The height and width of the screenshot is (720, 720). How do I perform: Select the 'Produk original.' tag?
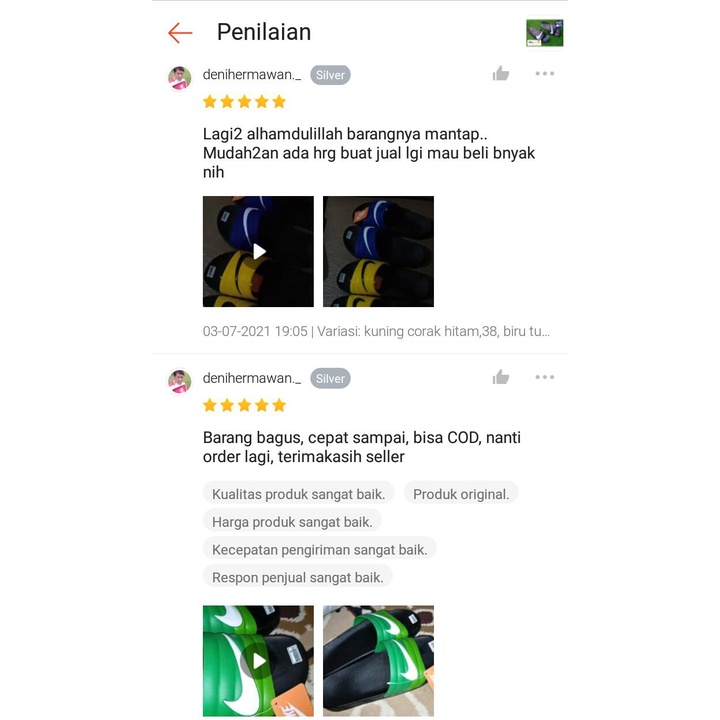tap(461, 494)
